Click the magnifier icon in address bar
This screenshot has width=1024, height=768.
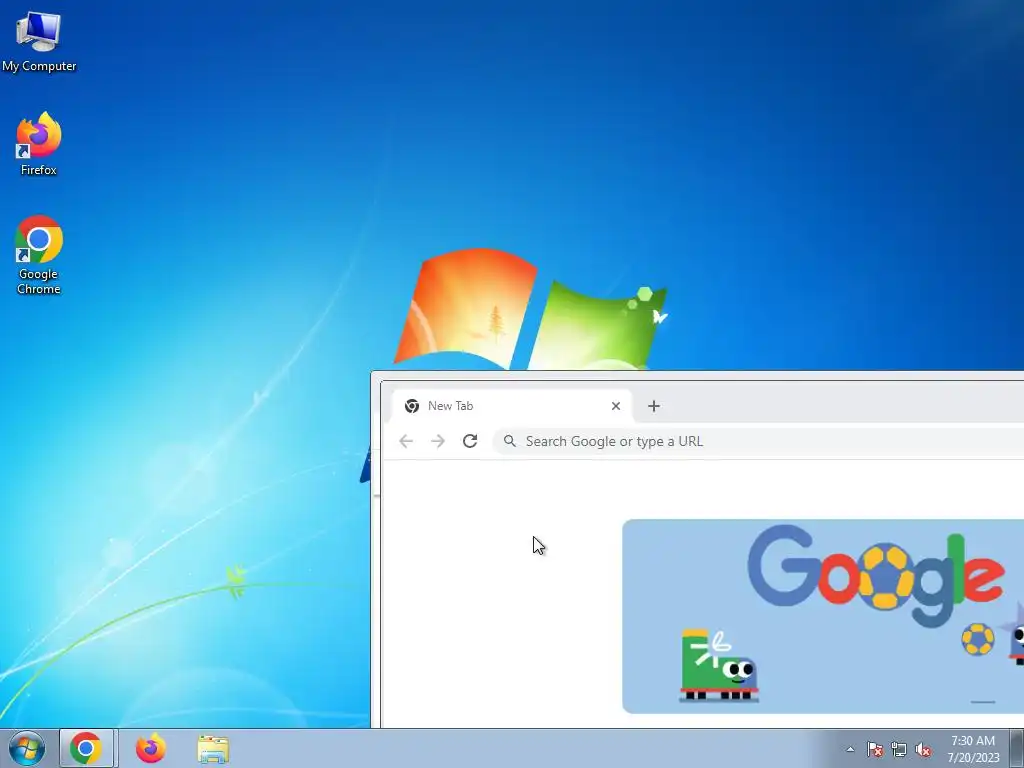[x=510, y=441]
